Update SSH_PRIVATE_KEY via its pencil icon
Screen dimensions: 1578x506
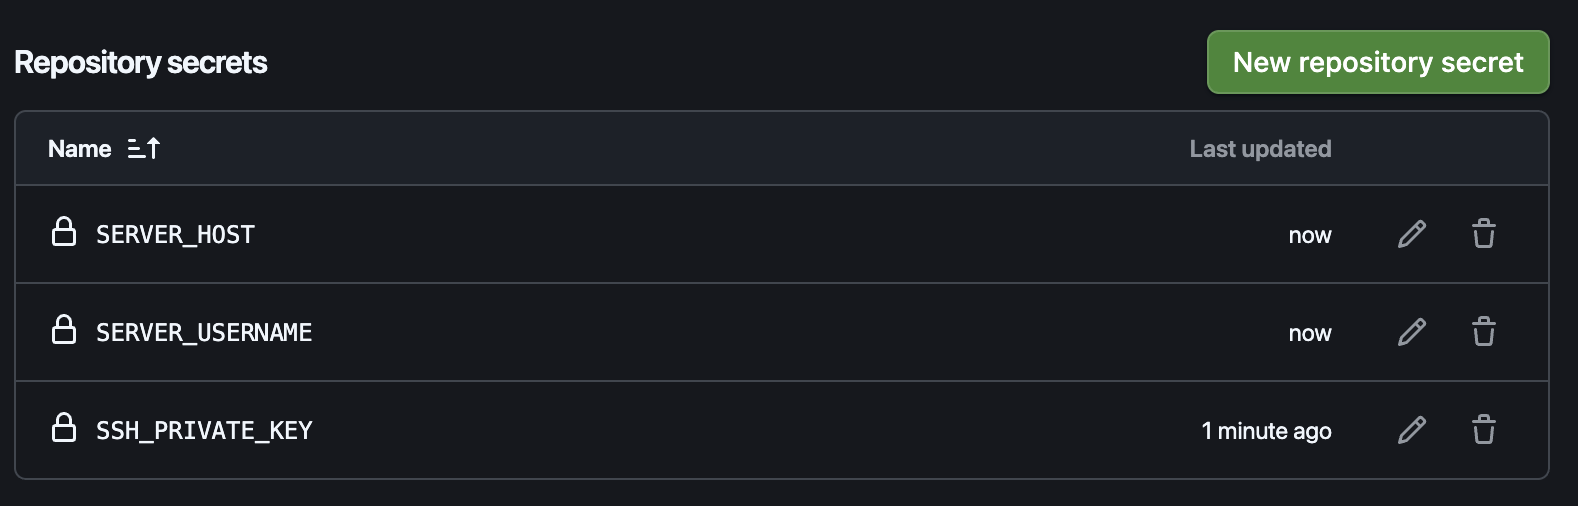click(1411, 430)
